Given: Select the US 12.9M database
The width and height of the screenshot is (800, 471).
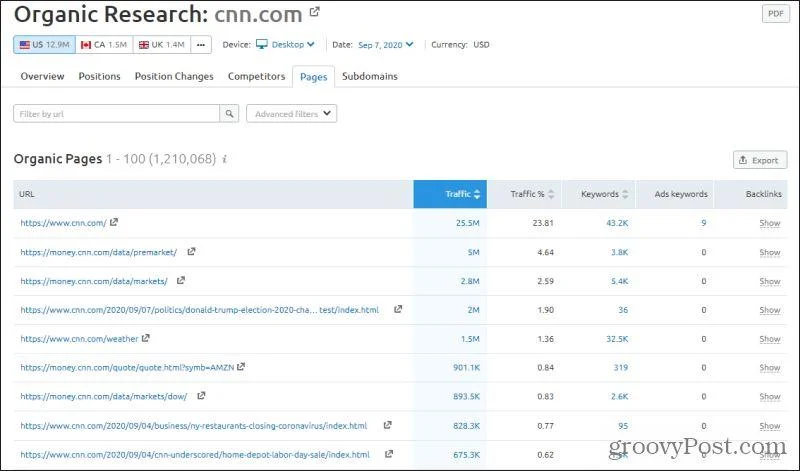Looking at the screenshot, I should tap(44, 45).
